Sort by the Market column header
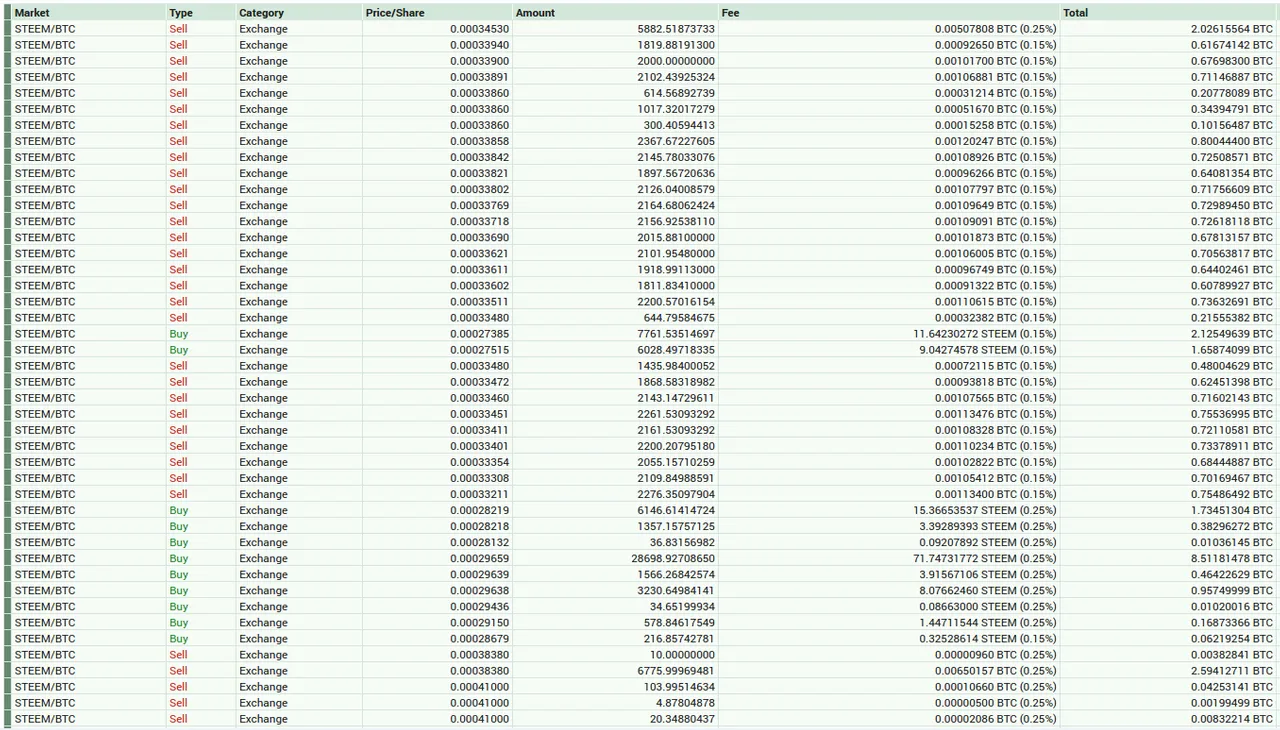Image resolution: width=1280 pixels, height=730 pixels. coord(88,13)
